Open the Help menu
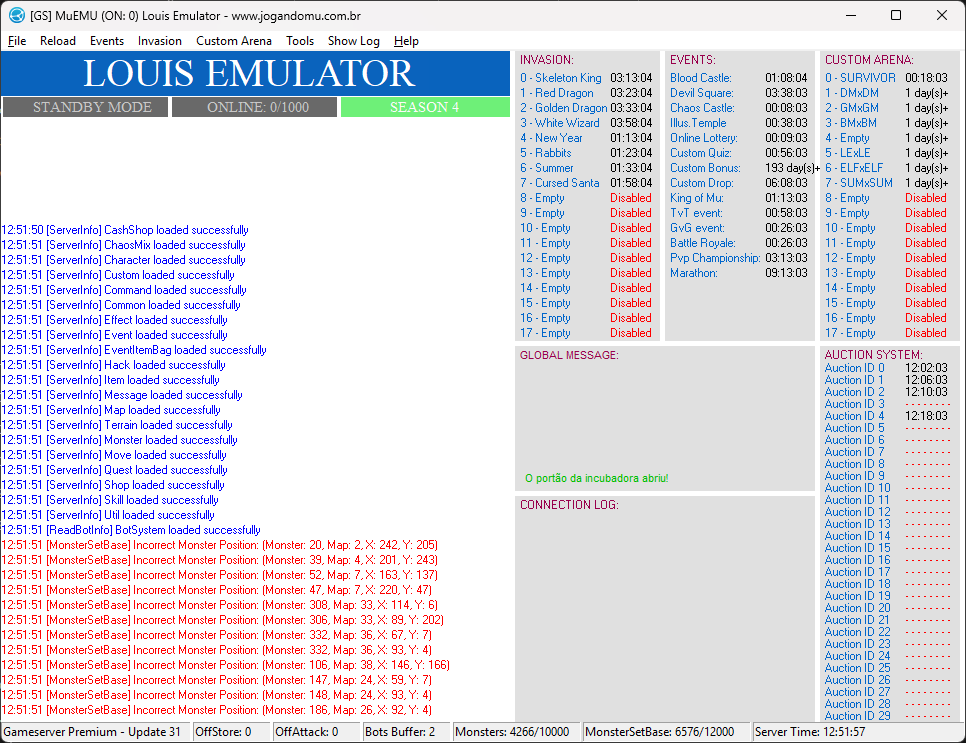Image resolution: width=966 pixels, height=743 pixels. (x=406, y=41)
